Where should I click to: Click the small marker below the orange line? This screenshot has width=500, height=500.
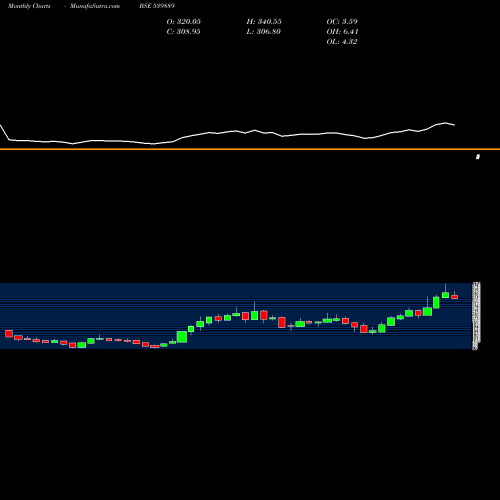point(478,157)
